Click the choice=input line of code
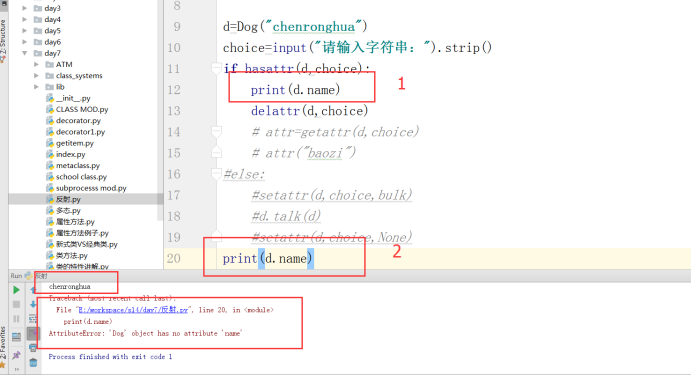The height and width of the screenshot is (375, 691). point(357,48)
